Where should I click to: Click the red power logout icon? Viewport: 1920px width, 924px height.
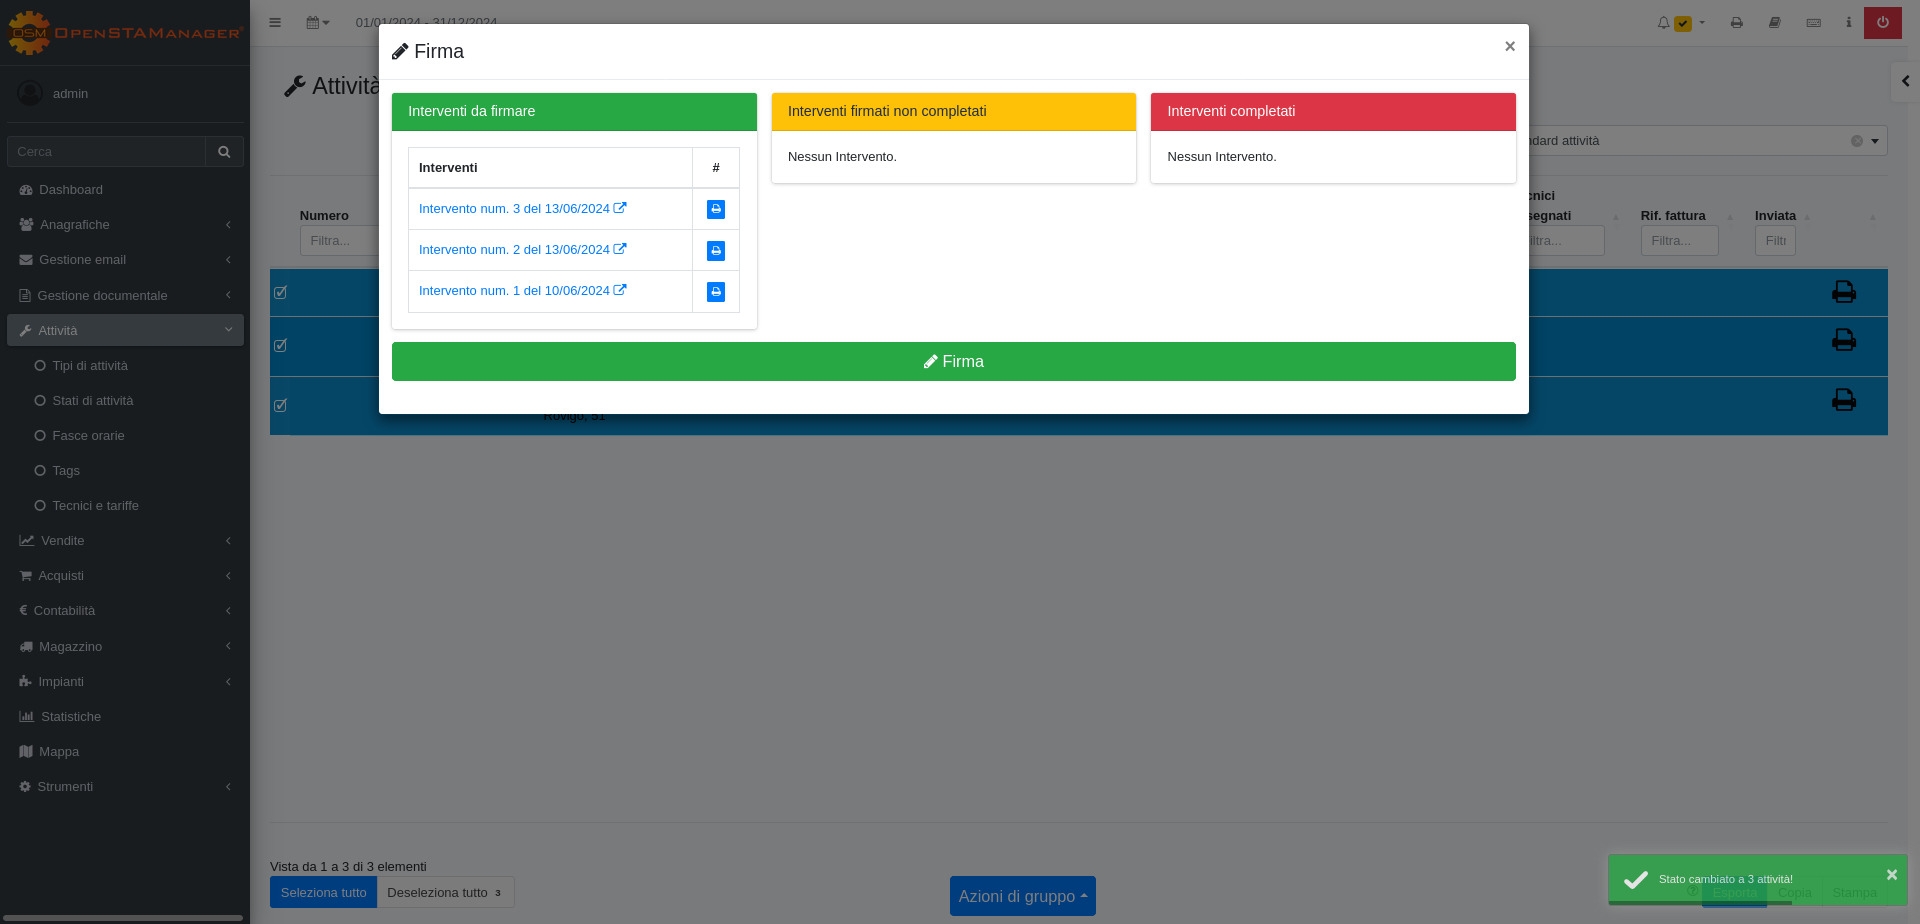(x=1882, y=22)
